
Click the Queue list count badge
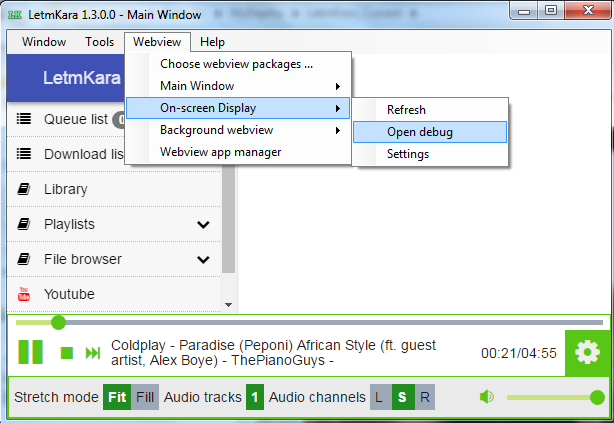pyautogui.click(x=119, y=119)
